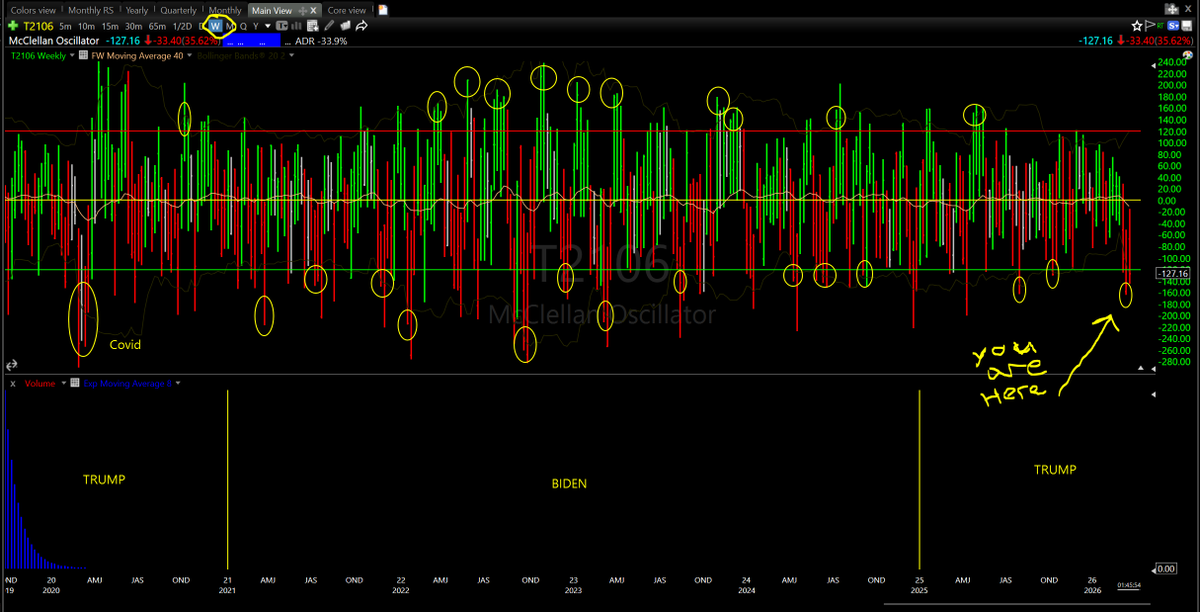Select the 10m timeframe
This screenshot has height=612, width=1200.
(x=87, y=26)
